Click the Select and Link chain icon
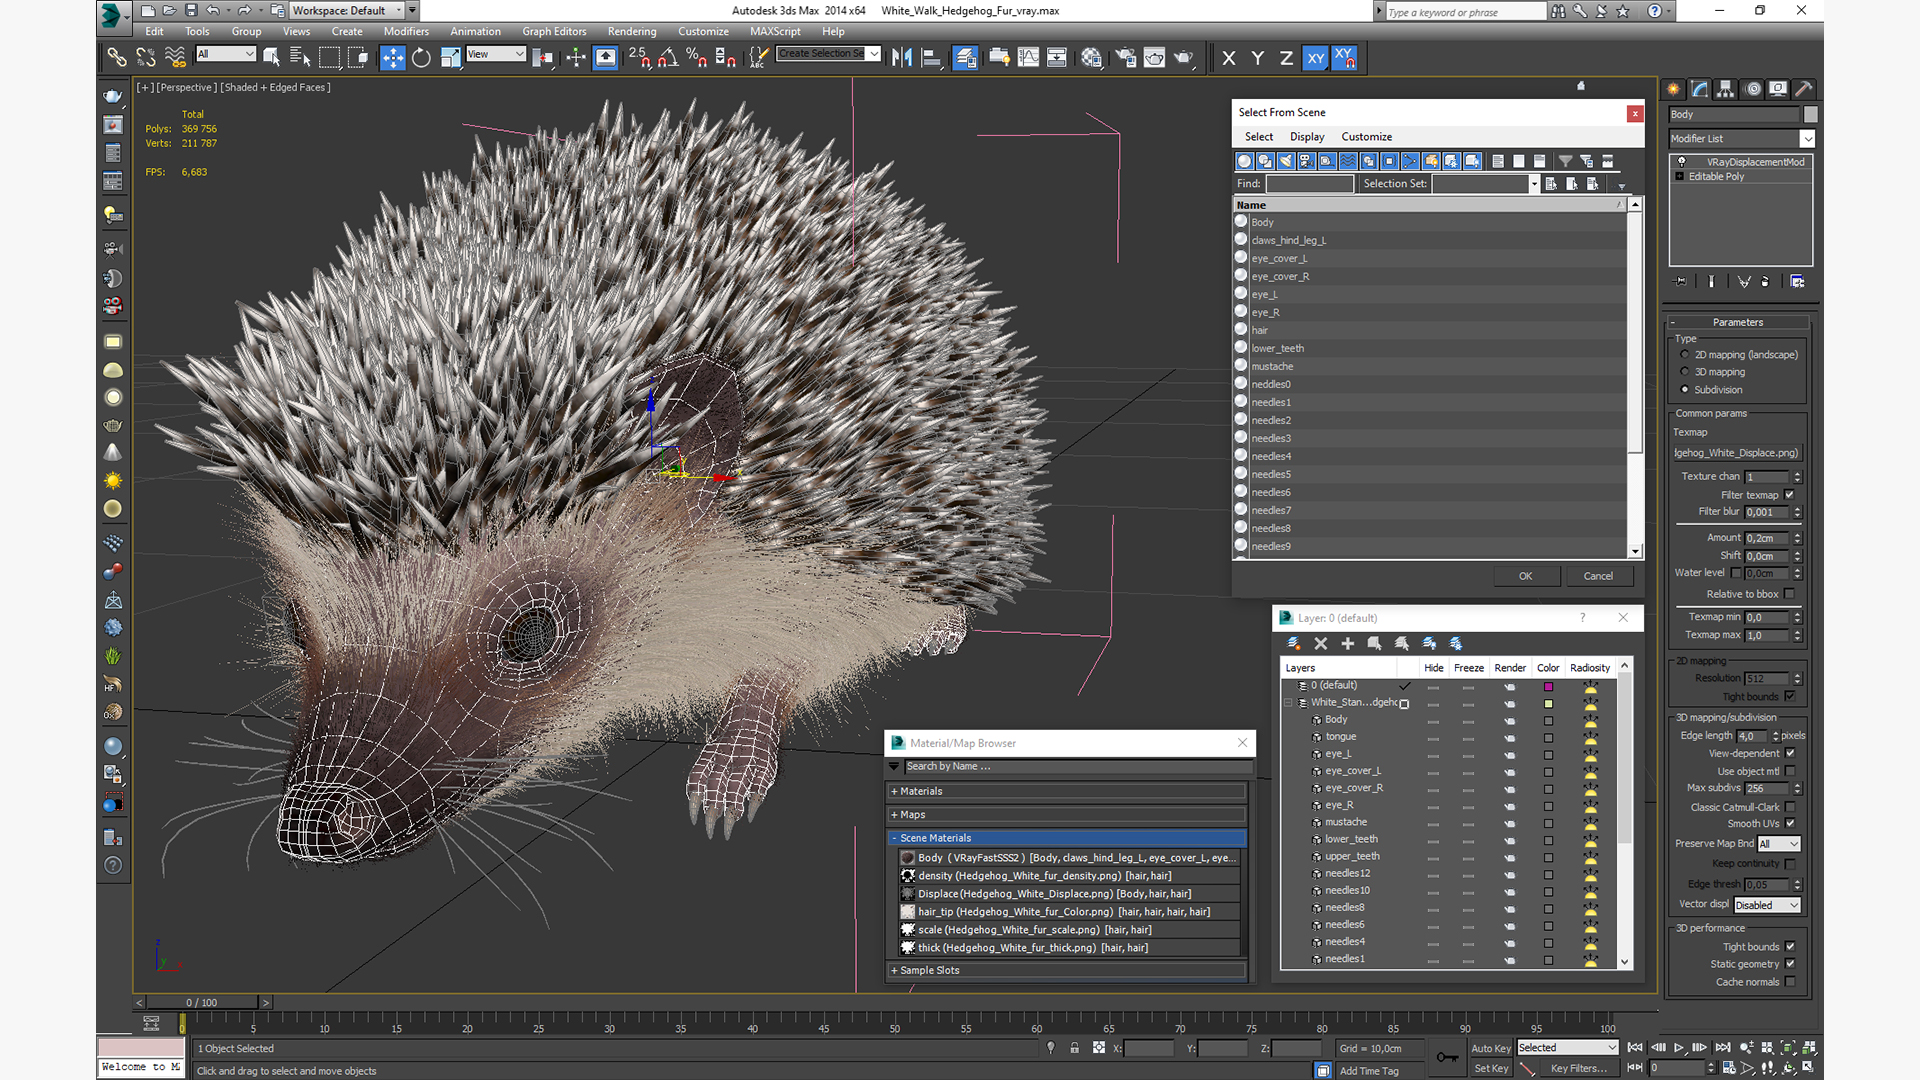This screenshot has width=1920, height=1080. coord(117,58)
